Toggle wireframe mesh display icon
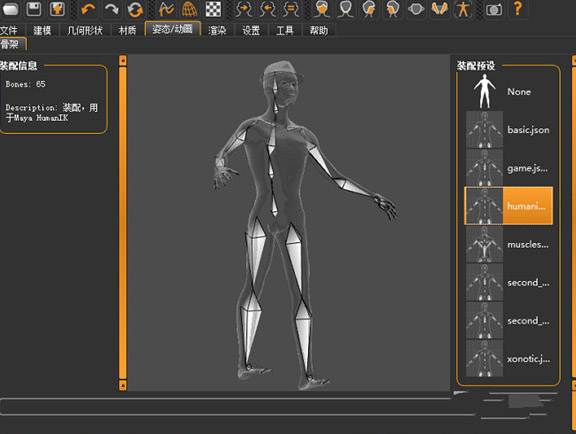 coord(190,9)
